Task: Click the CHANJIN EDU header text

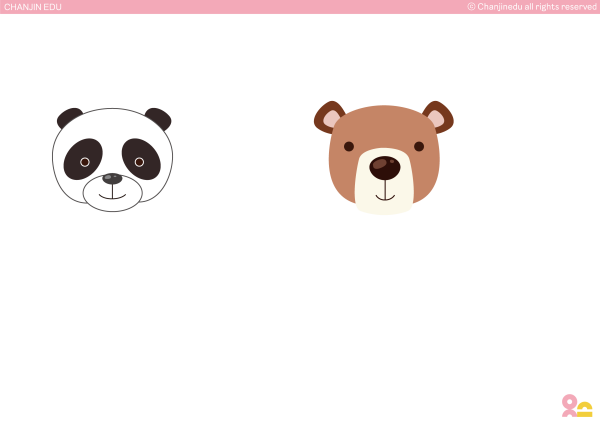Action: pyautogui.click(x=33, y=7)
